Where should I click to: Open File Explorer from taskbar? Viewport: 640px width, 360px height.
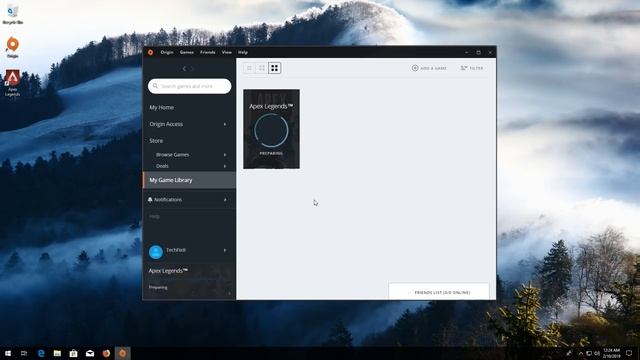click(57, 353)
